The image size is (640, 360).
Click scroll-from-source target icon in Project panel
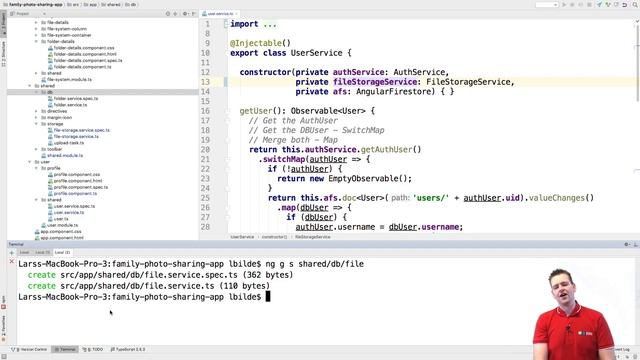(168, 14)
